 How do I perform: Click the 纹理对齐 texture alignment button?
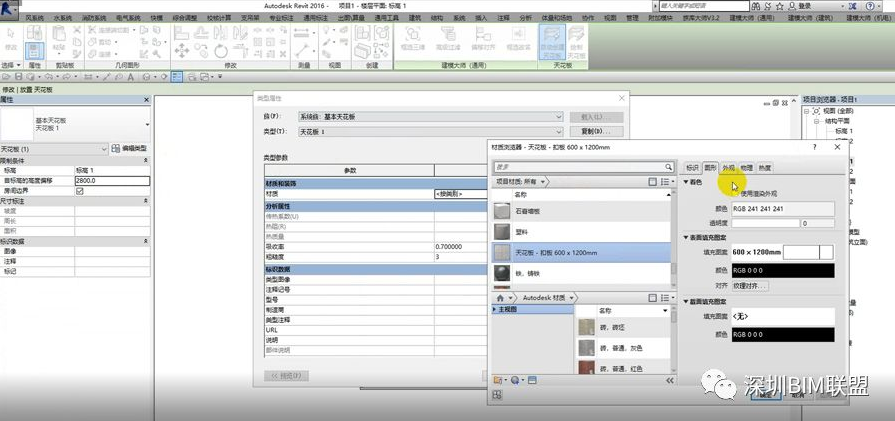[751, 286]
